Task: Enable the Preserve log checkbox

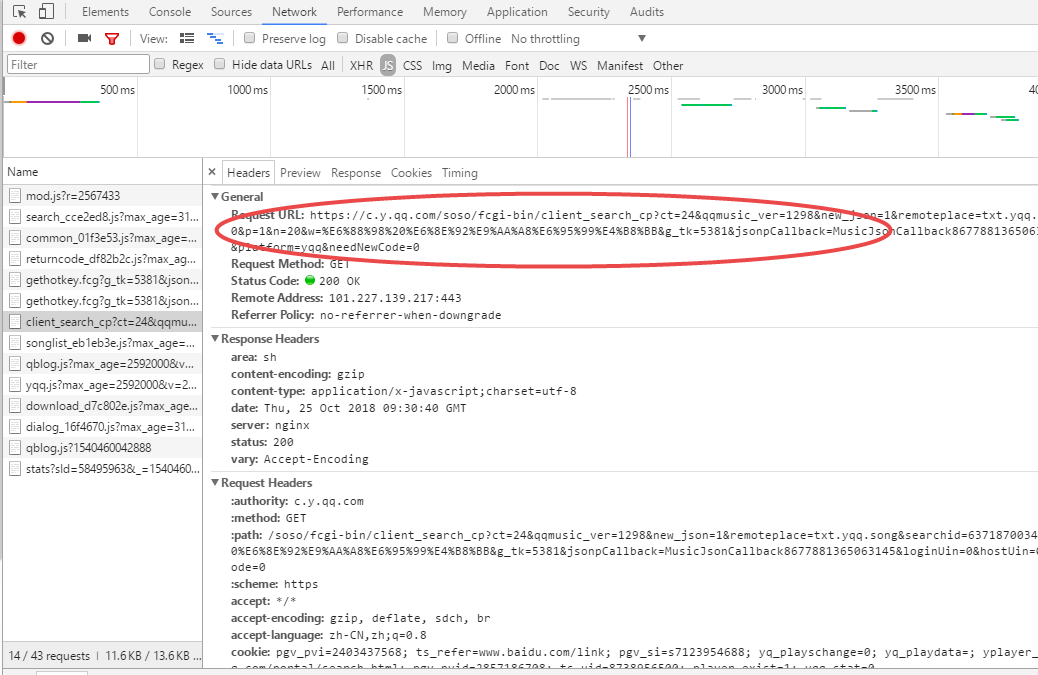Action: (249, 38)
